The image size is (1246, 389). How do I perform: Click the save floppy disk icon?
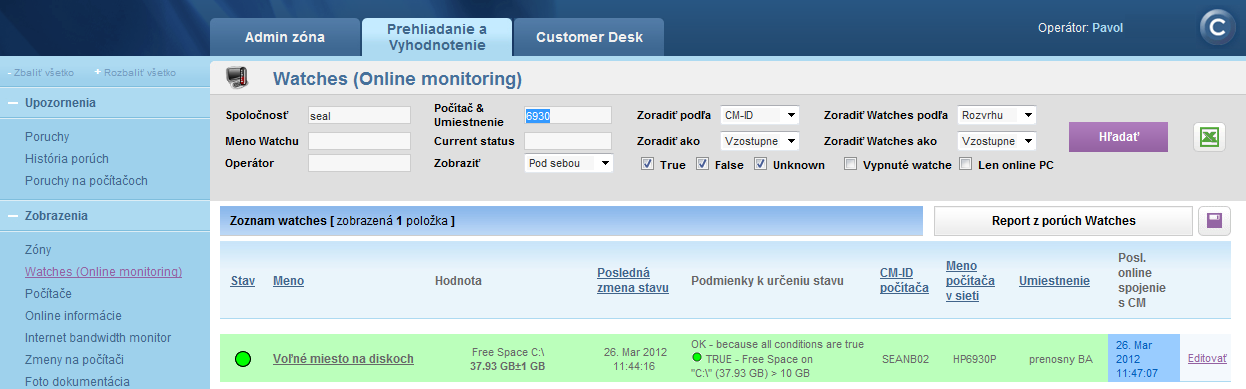click(1214, 221)
